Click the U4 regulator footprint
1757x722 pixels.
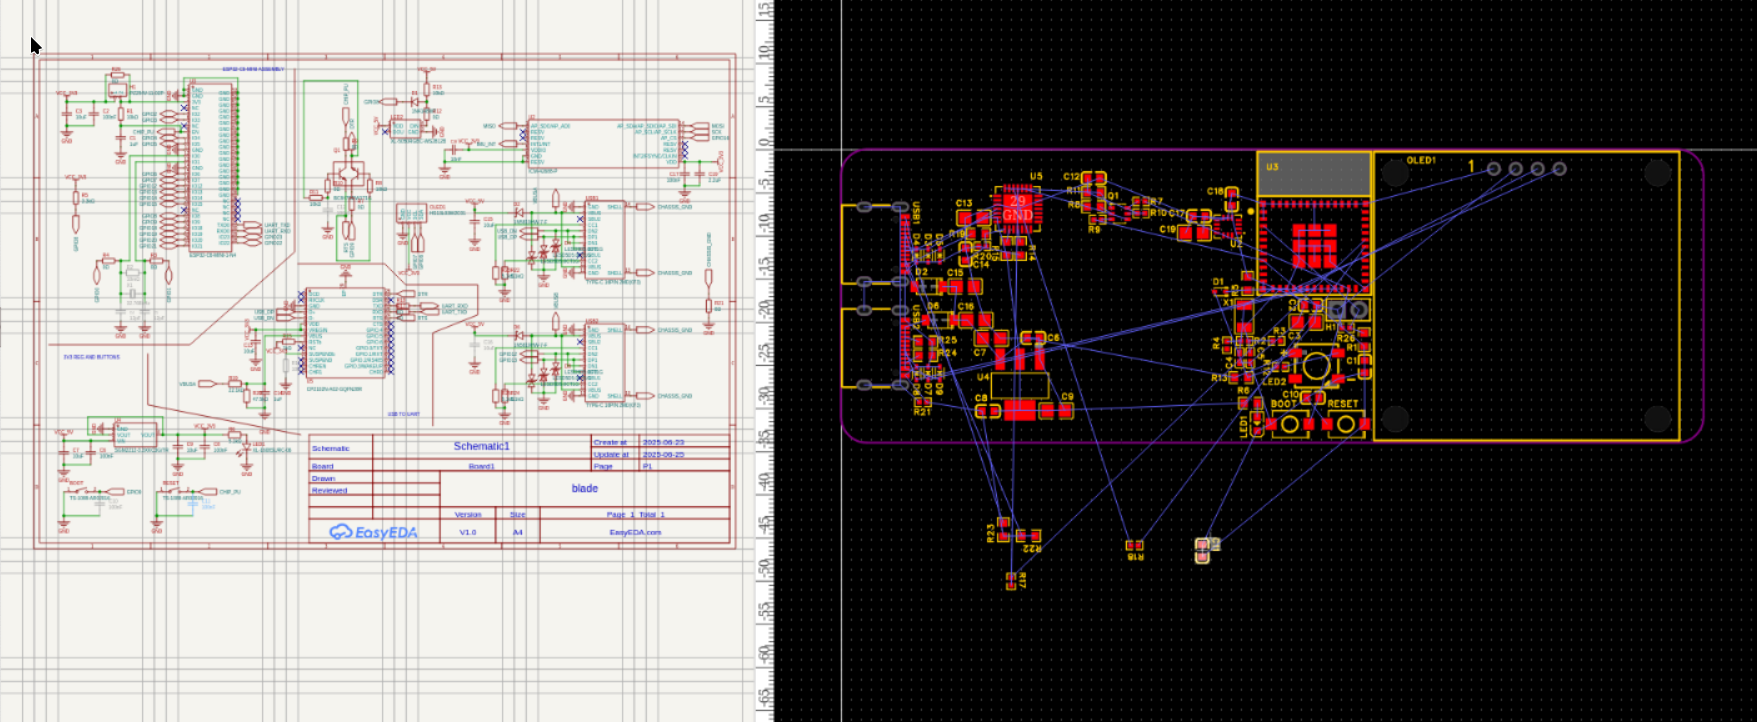[1020, 385]
